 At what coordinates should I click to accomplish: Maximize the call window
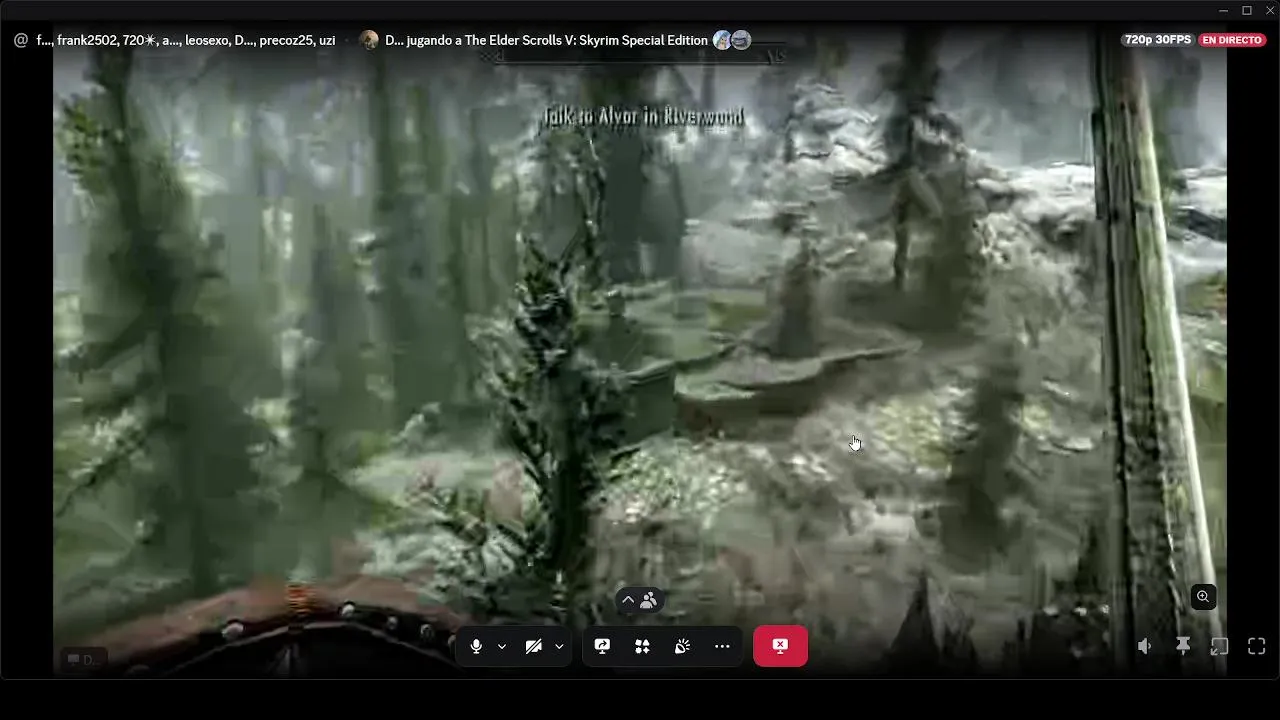1247,10
